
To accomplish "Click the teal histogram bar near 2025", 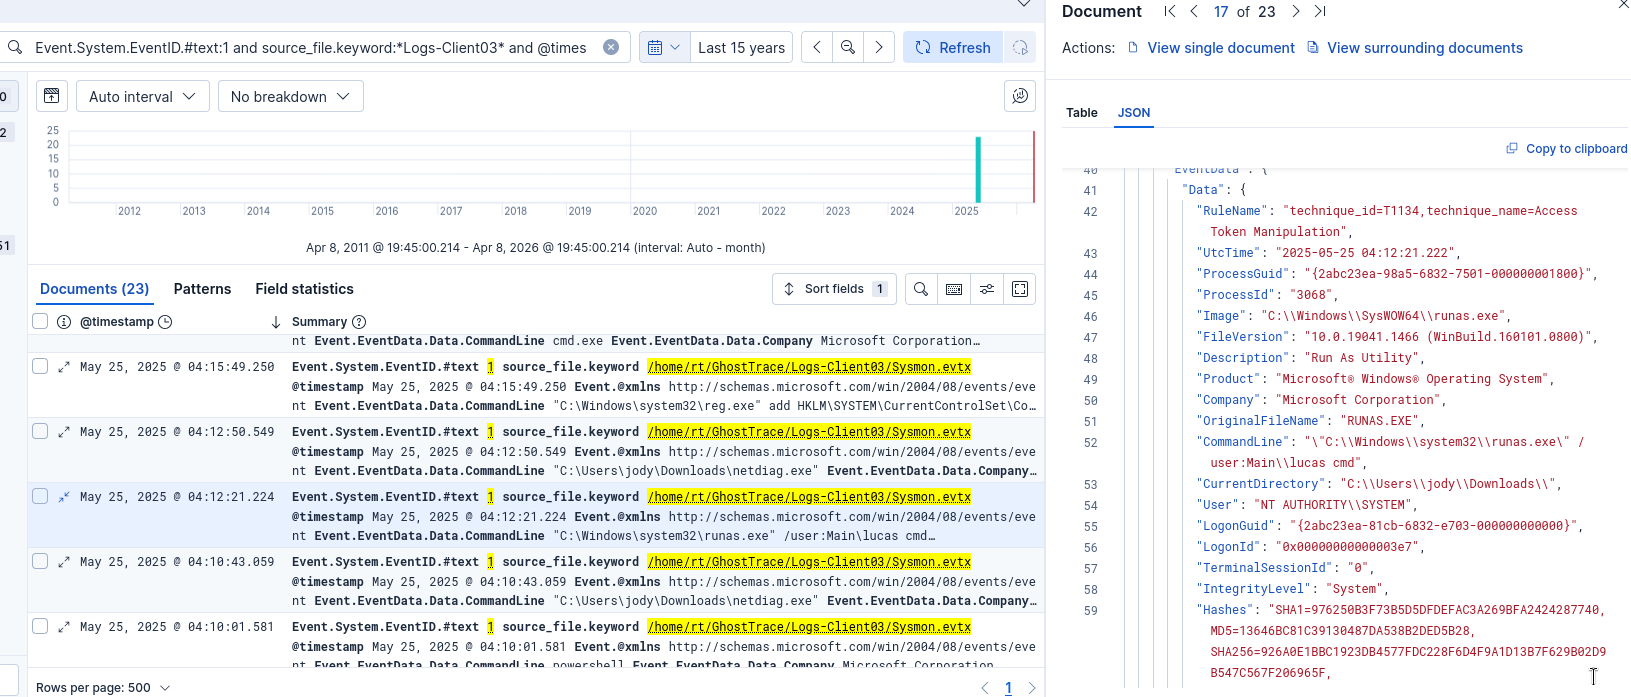I will point(978,169).
